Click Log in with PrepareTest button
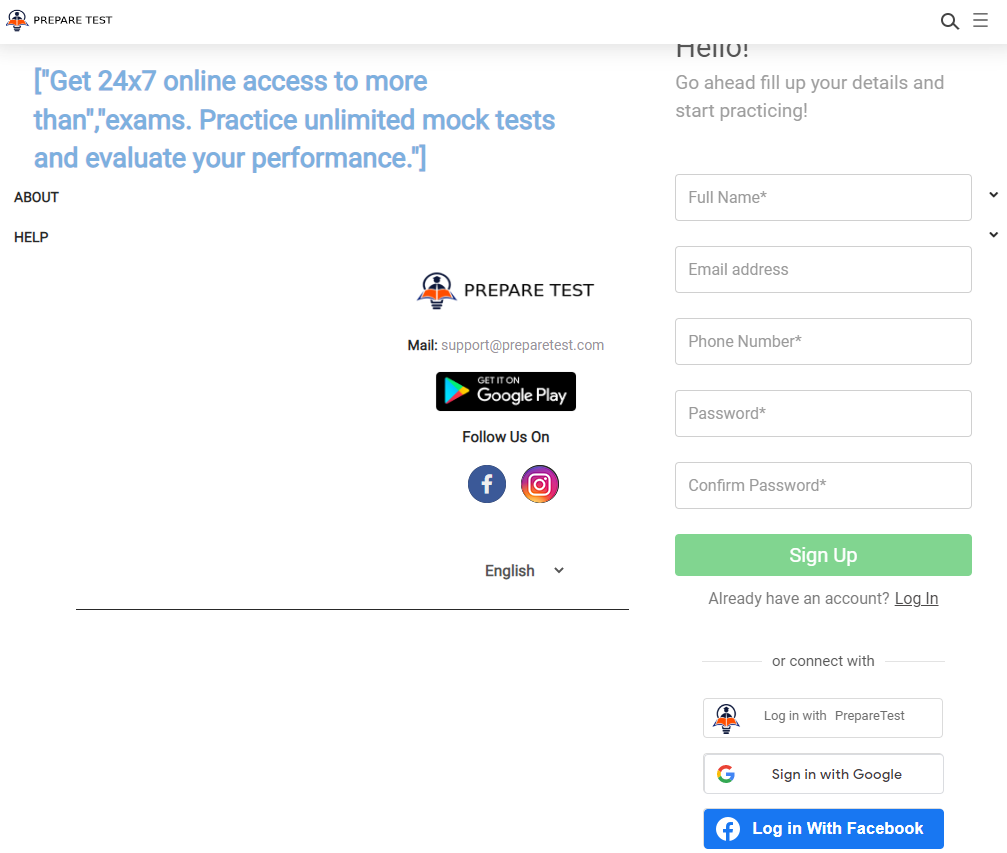This screenshot has height=853, width=1007. [x=823, y=717]
